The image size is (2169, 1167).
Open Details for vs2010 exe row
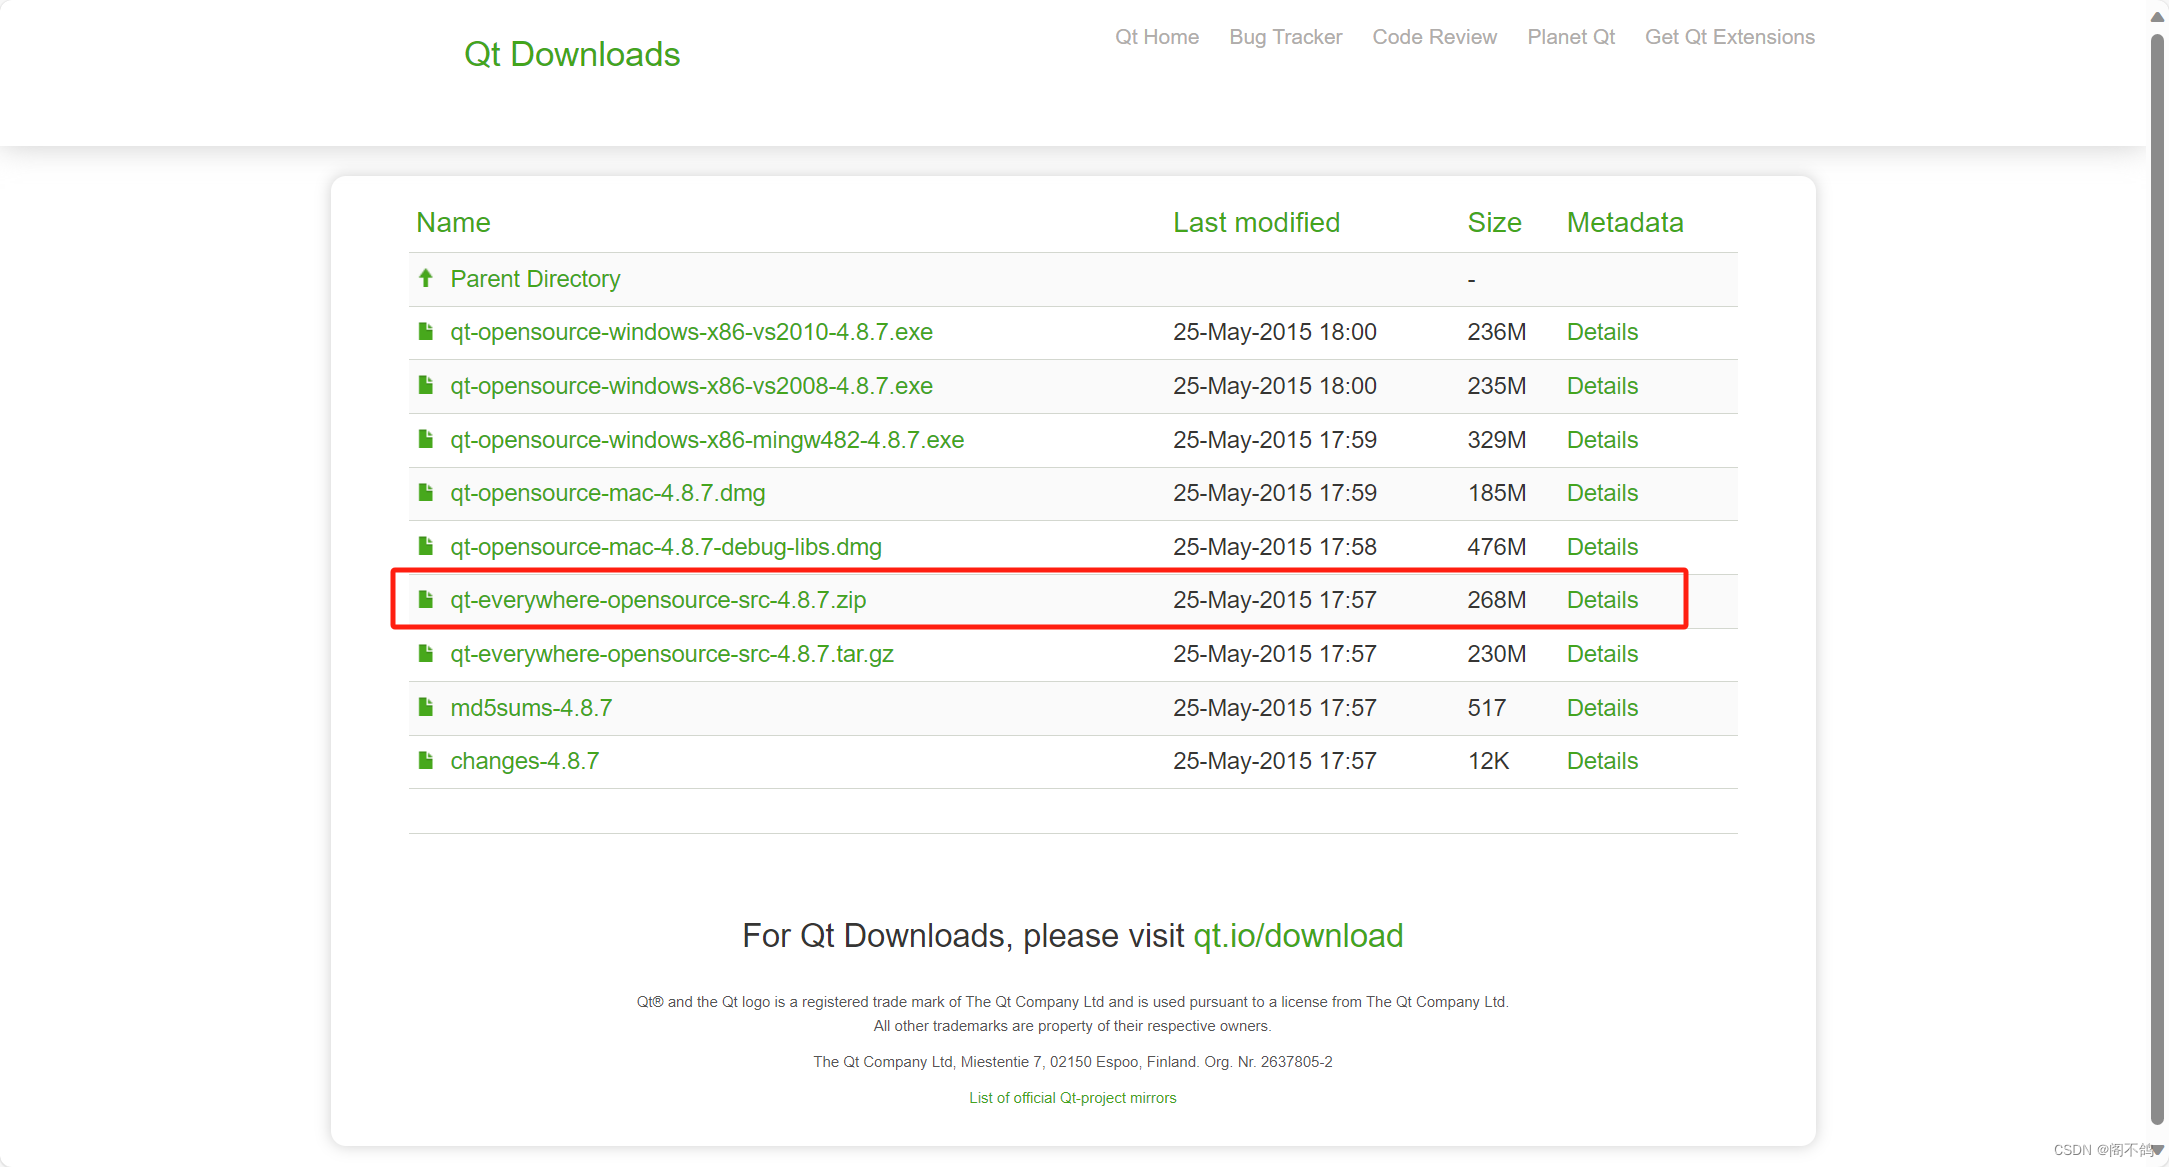(1602, 332)
